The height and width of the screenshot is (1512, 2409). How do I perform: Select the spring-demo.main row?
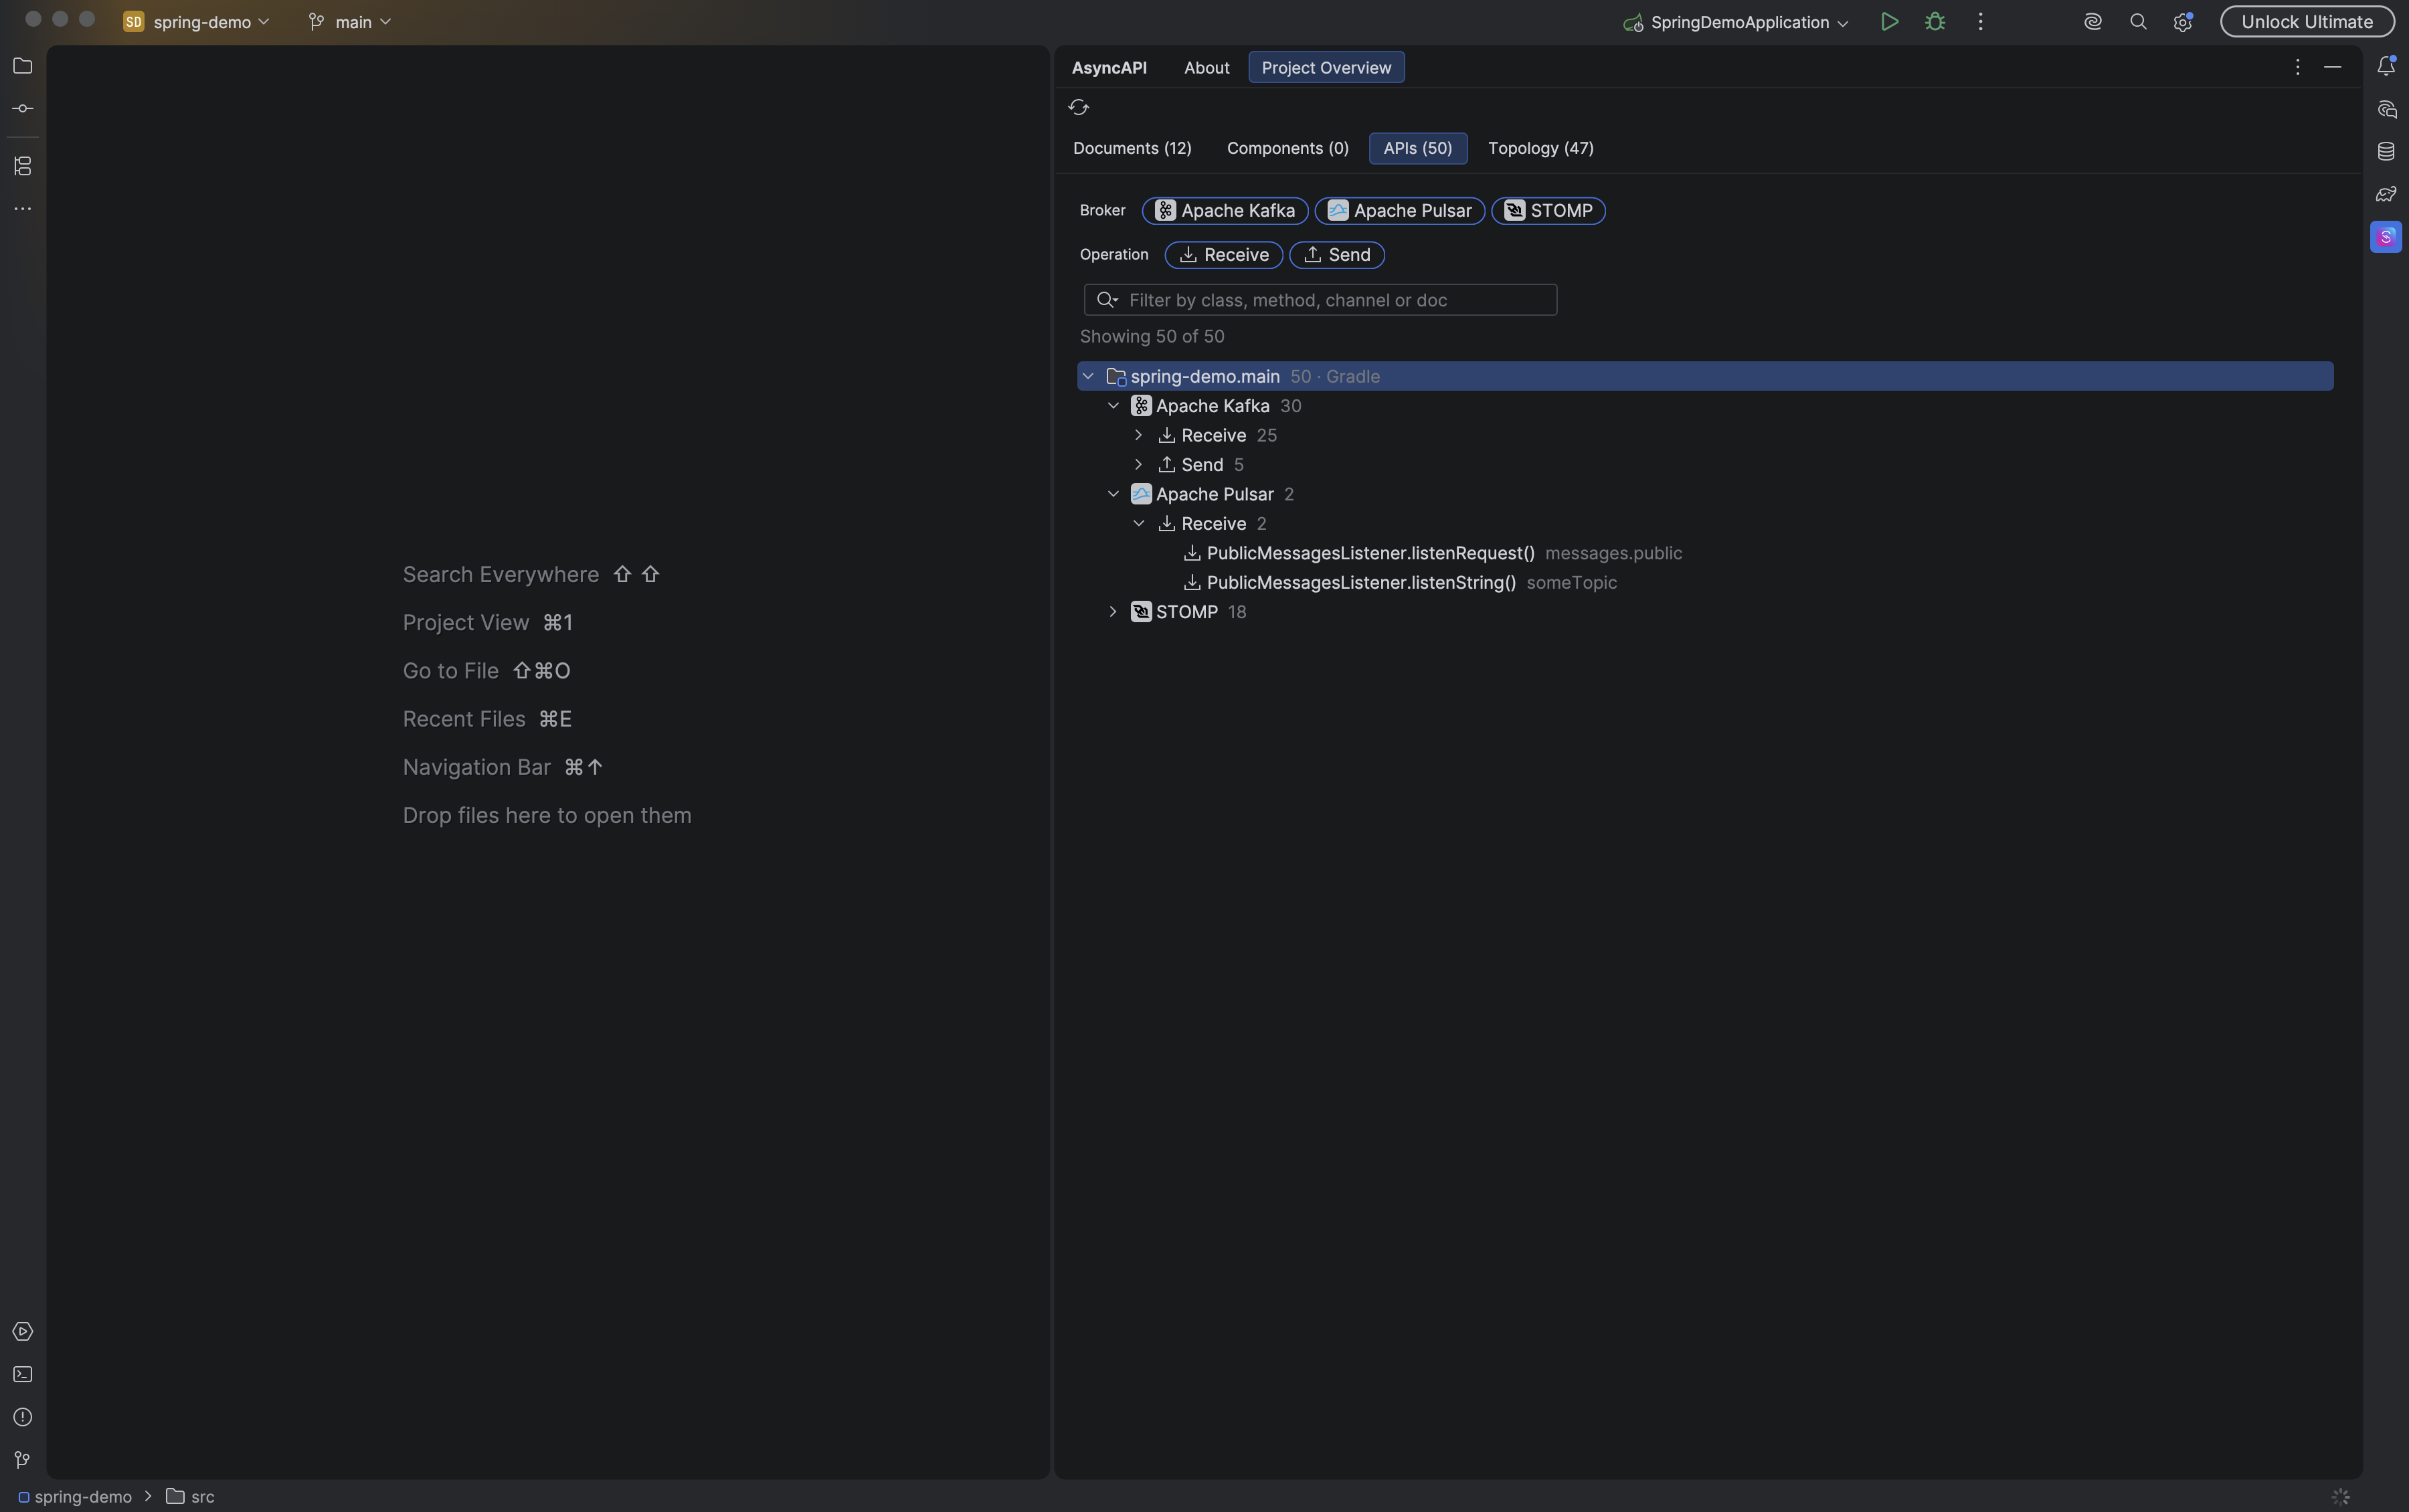pos(1705,377)
